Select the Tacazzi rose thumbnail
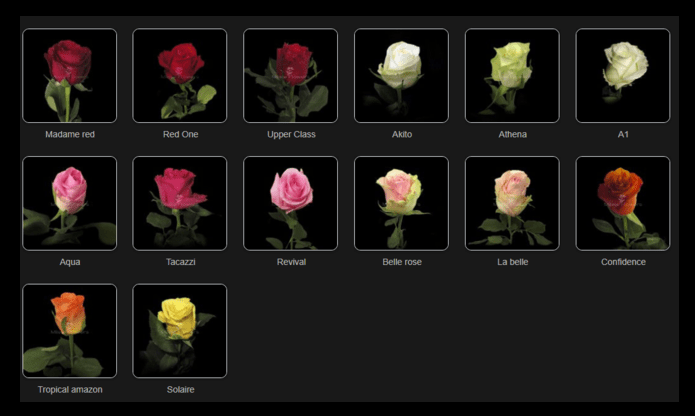The height and width of the screenshot is (416, 695). coord(180,203)
